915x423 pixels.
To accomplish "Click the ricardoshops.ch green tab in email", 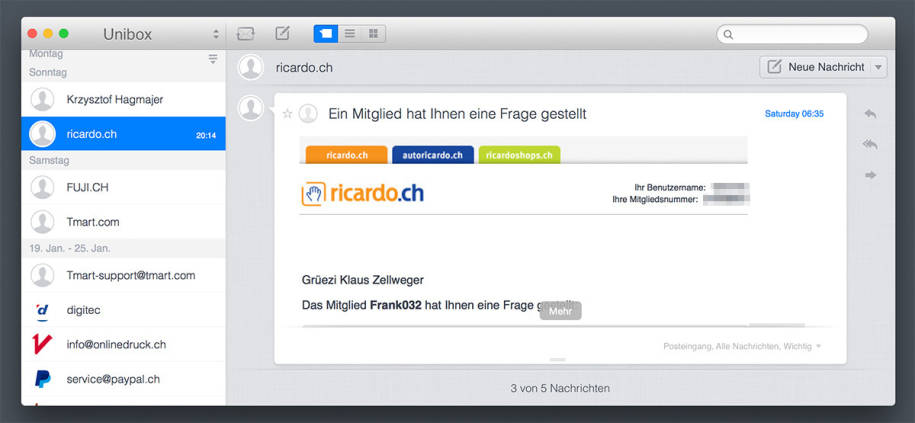I will click(519, 155).
